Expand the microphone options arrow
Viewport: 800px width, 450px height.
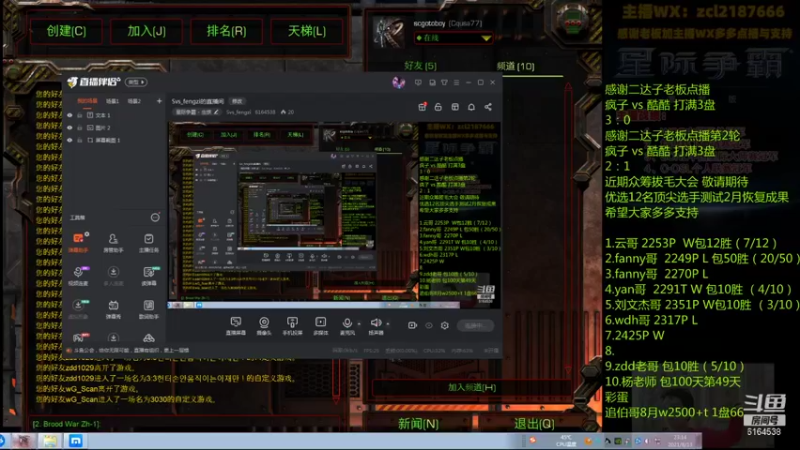tap(359, 323)
